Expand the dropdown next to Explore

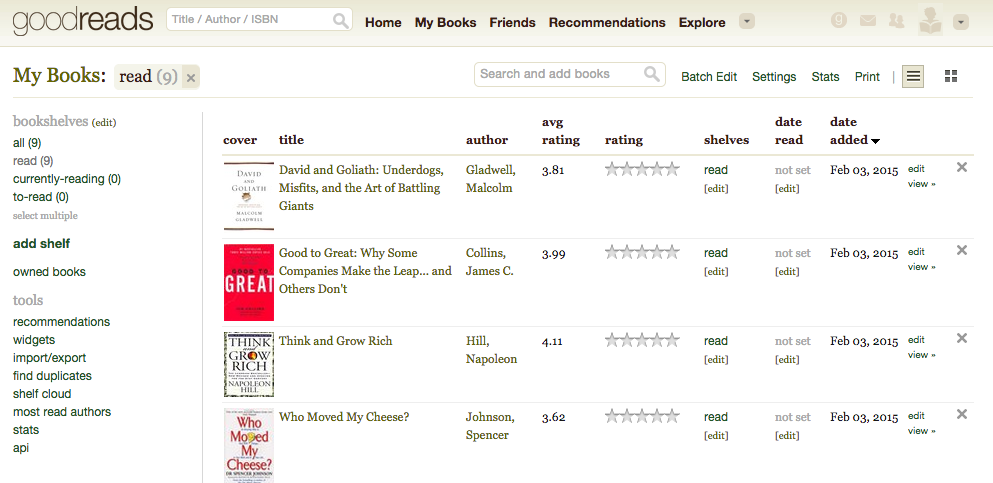pos(747,22)
